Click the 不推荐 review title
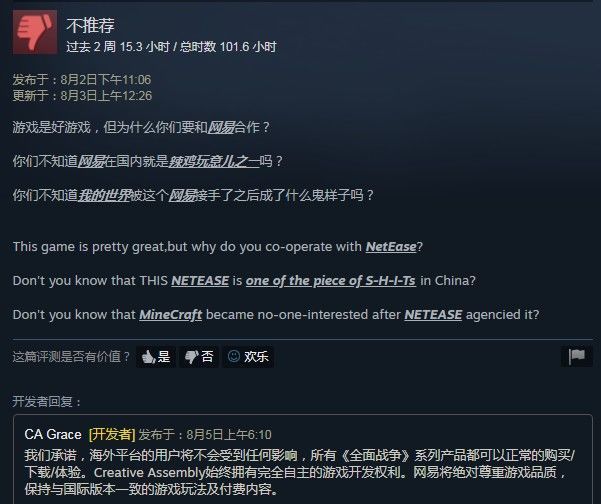The image size is (601, 504). tap(90, 25)
